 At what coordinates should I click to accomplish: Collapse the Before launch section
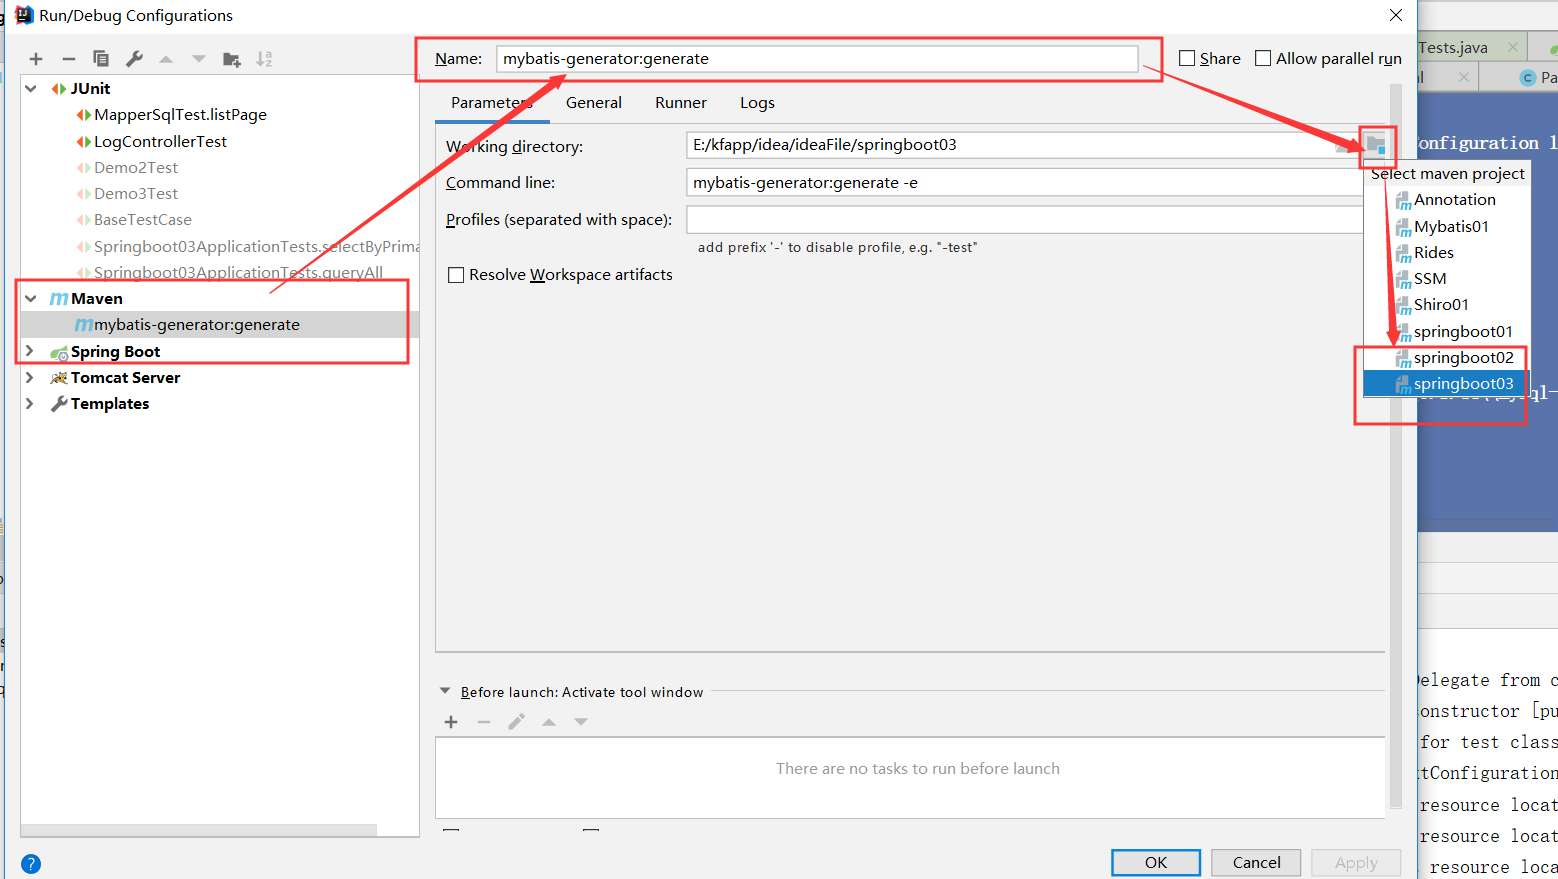pyautogui.click(x=444, y=690)
